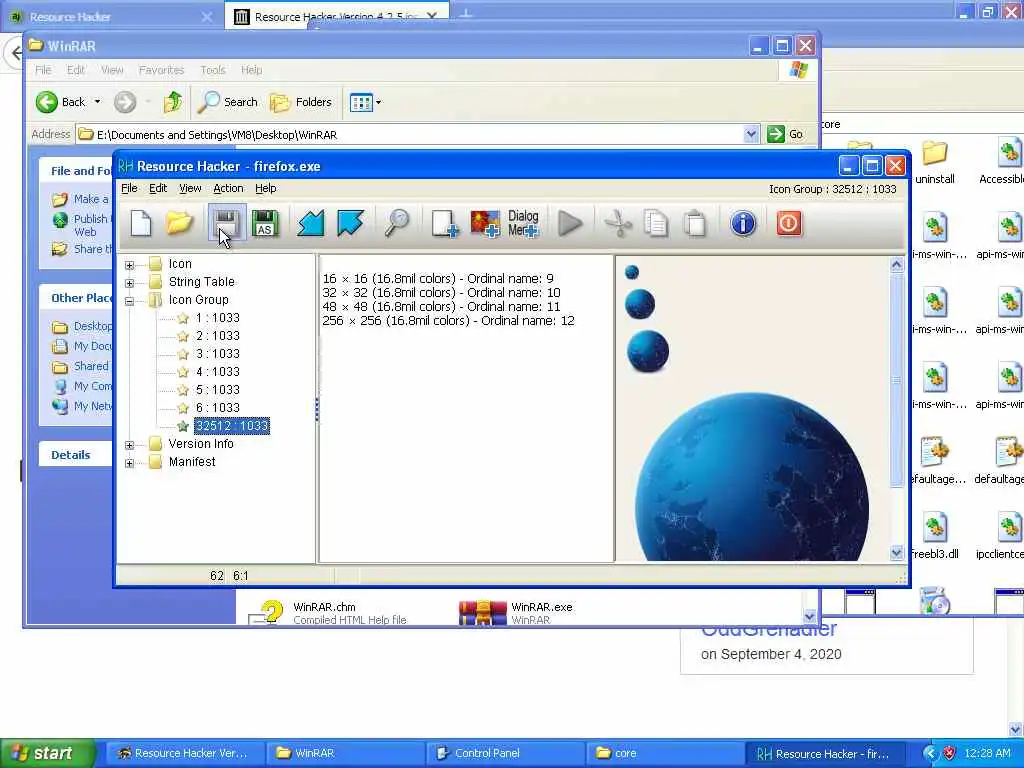The width and height of the screenshot is (1024, 768).
Task: Select tree item 32512 : 1033
Action: pyautogui.click(x=232, y=426)
